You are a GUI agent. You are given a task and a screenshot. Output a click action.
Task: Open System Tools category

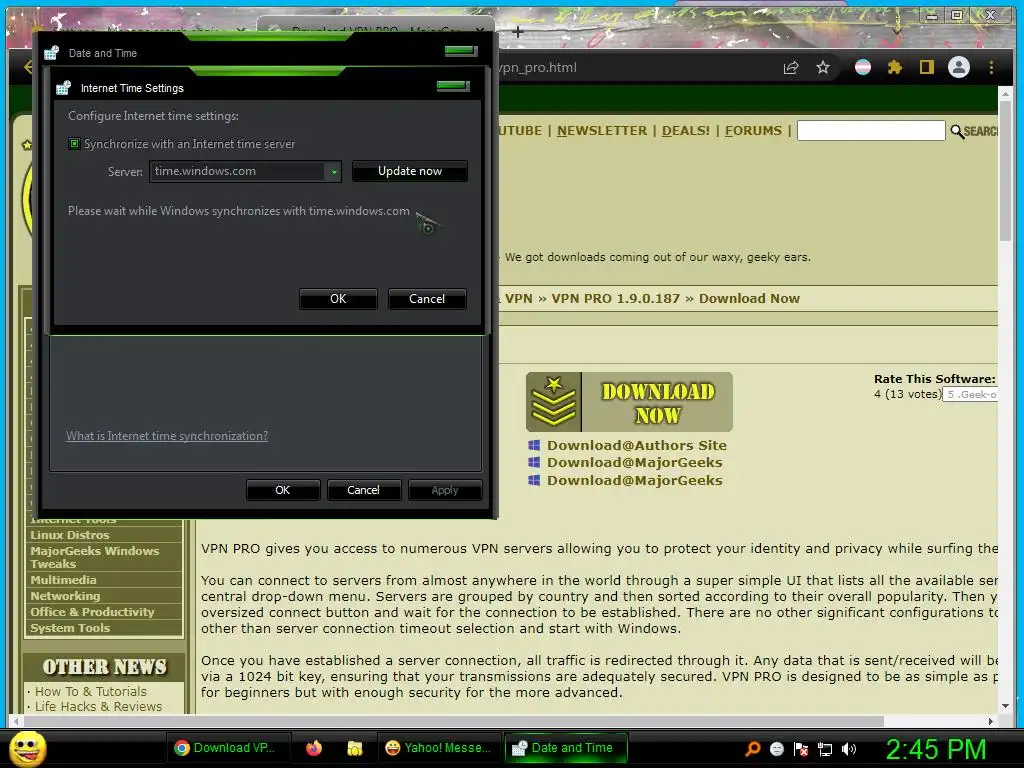pyautogui.click(x=70, y=628)
